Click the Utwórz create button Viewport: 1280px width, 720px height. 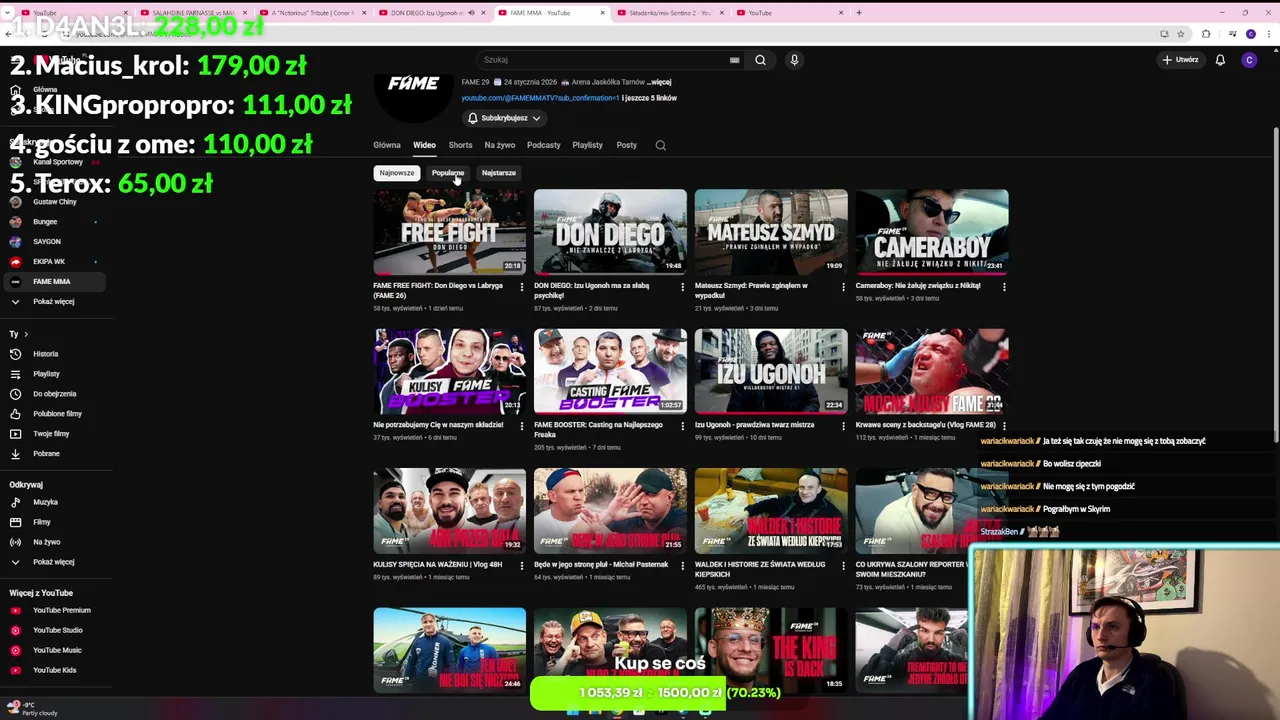(1180, 60)
